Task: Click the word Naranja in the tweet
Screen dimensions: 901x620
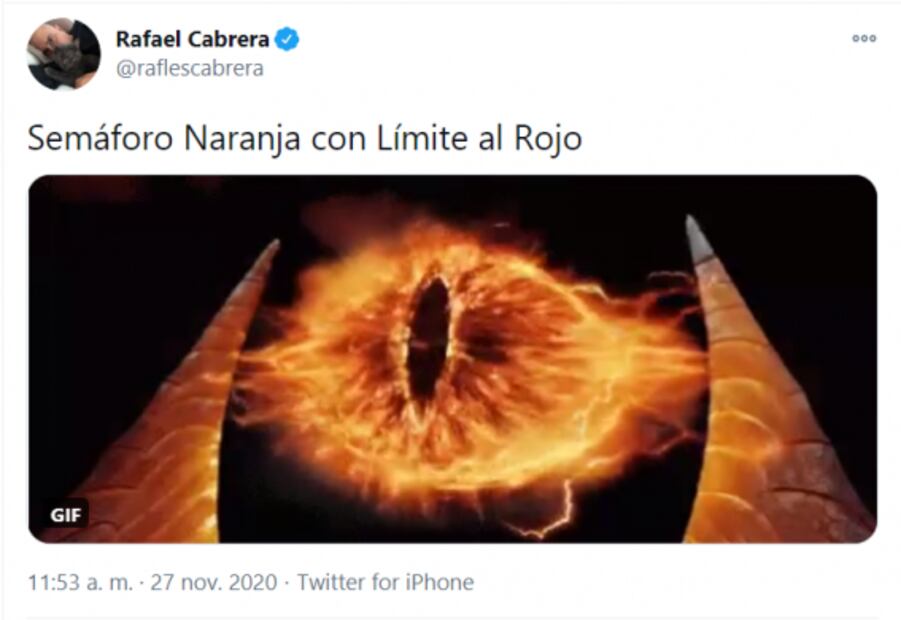Action: (242, 140)
